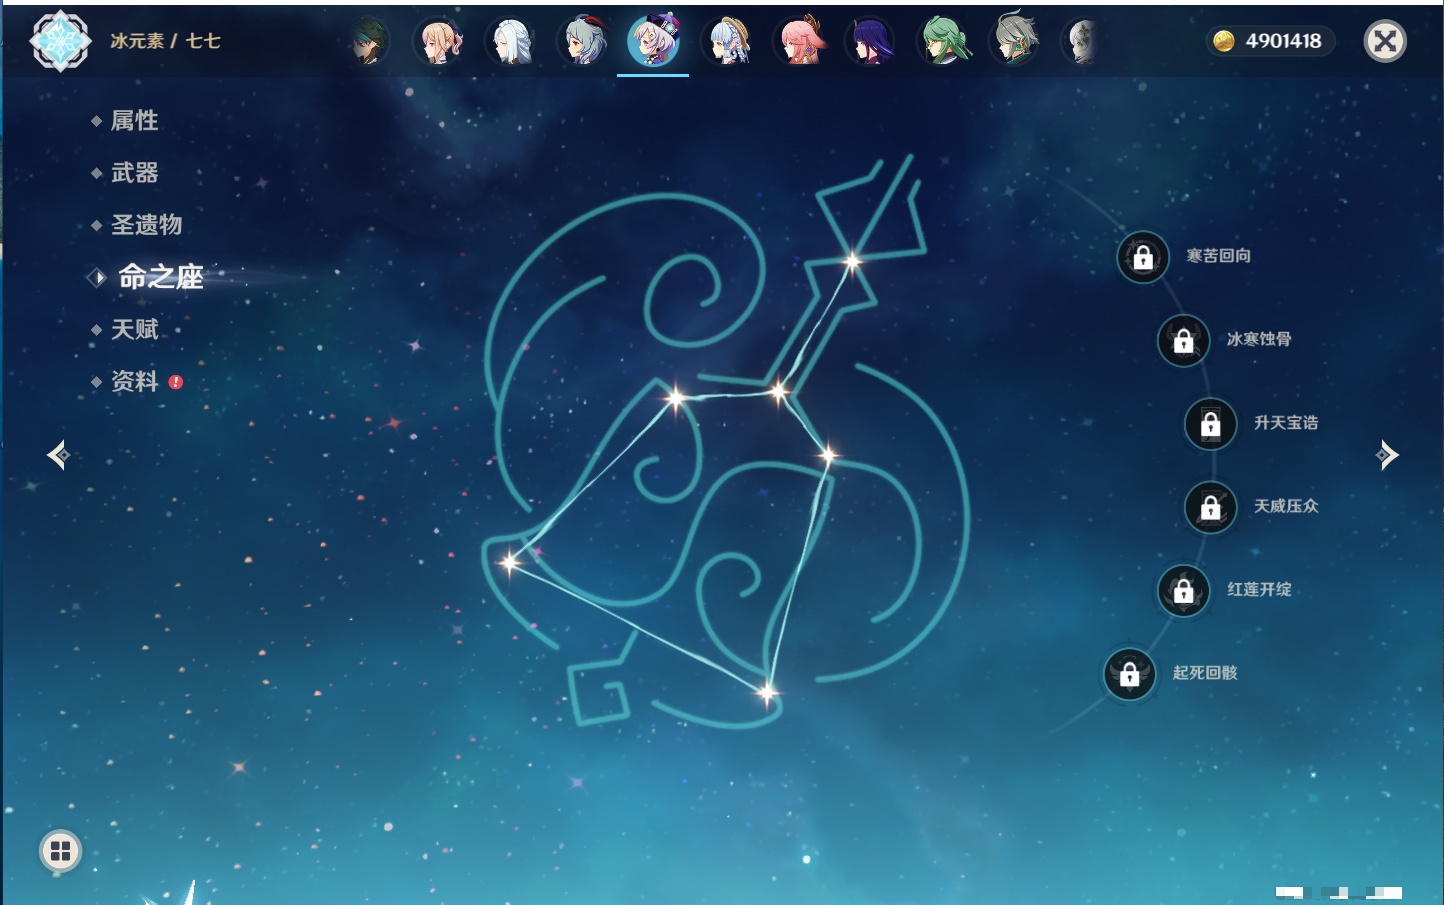The height and width of the screenshot is (905, 1444).
Task: Select the blonde ponytail character avatar
Action: 439,41
